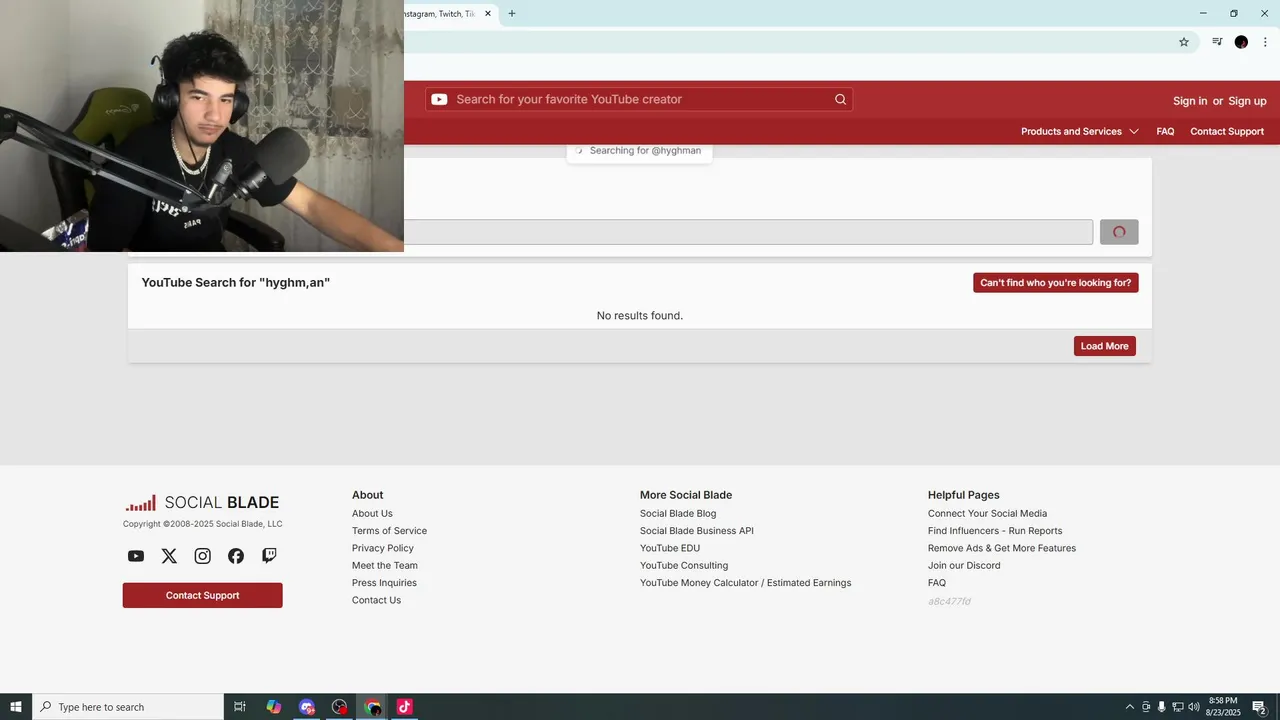Open Remove Ads & Get More Features link
This screenshot has width=1280, height=720.
pos(1002,548)
